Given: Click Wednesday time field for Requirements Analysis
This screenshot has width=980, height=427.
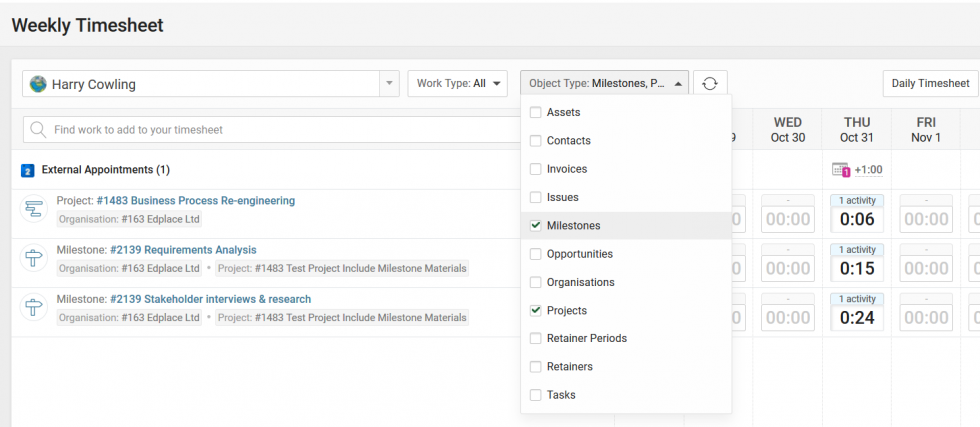Looking at the screenshot, I should (788, 268).
